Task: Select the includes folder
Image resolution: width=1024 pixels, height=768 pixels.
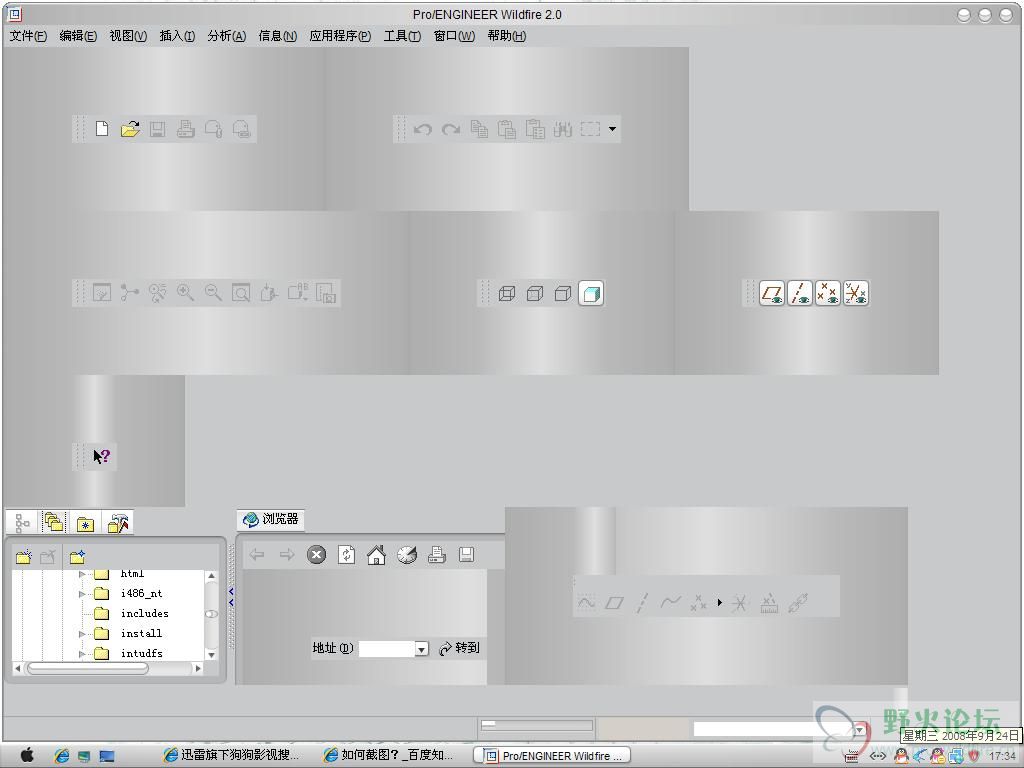Action: 144,613
